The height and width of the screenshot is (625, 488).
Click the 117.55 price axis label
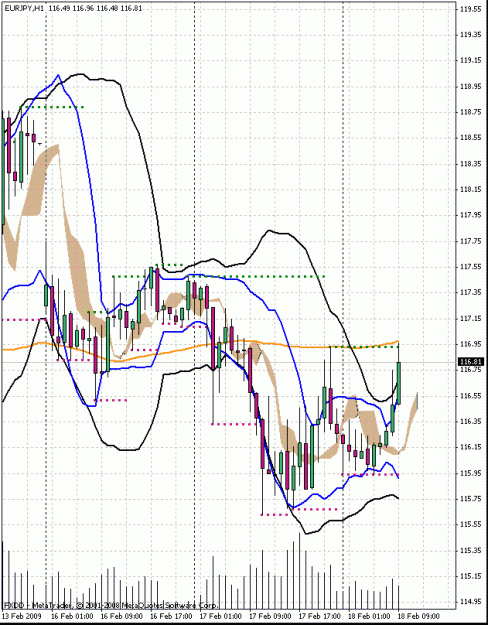coord(470,267)
